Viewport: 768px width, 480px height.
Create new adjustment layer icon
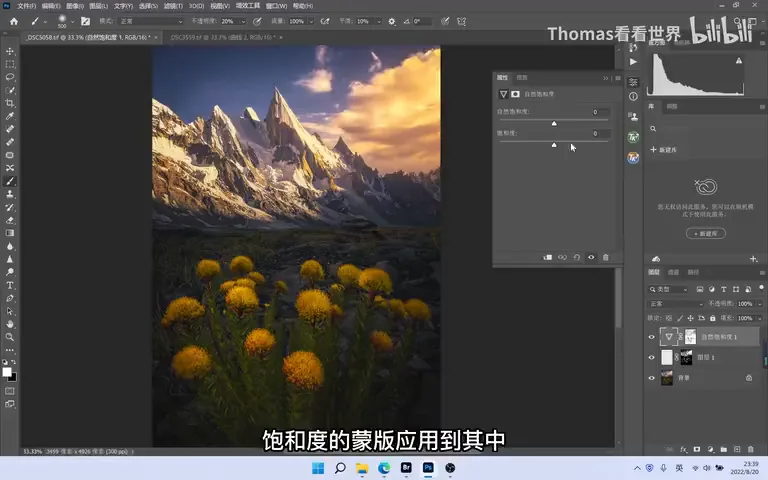pyautogui.click(x=710, y=449)
